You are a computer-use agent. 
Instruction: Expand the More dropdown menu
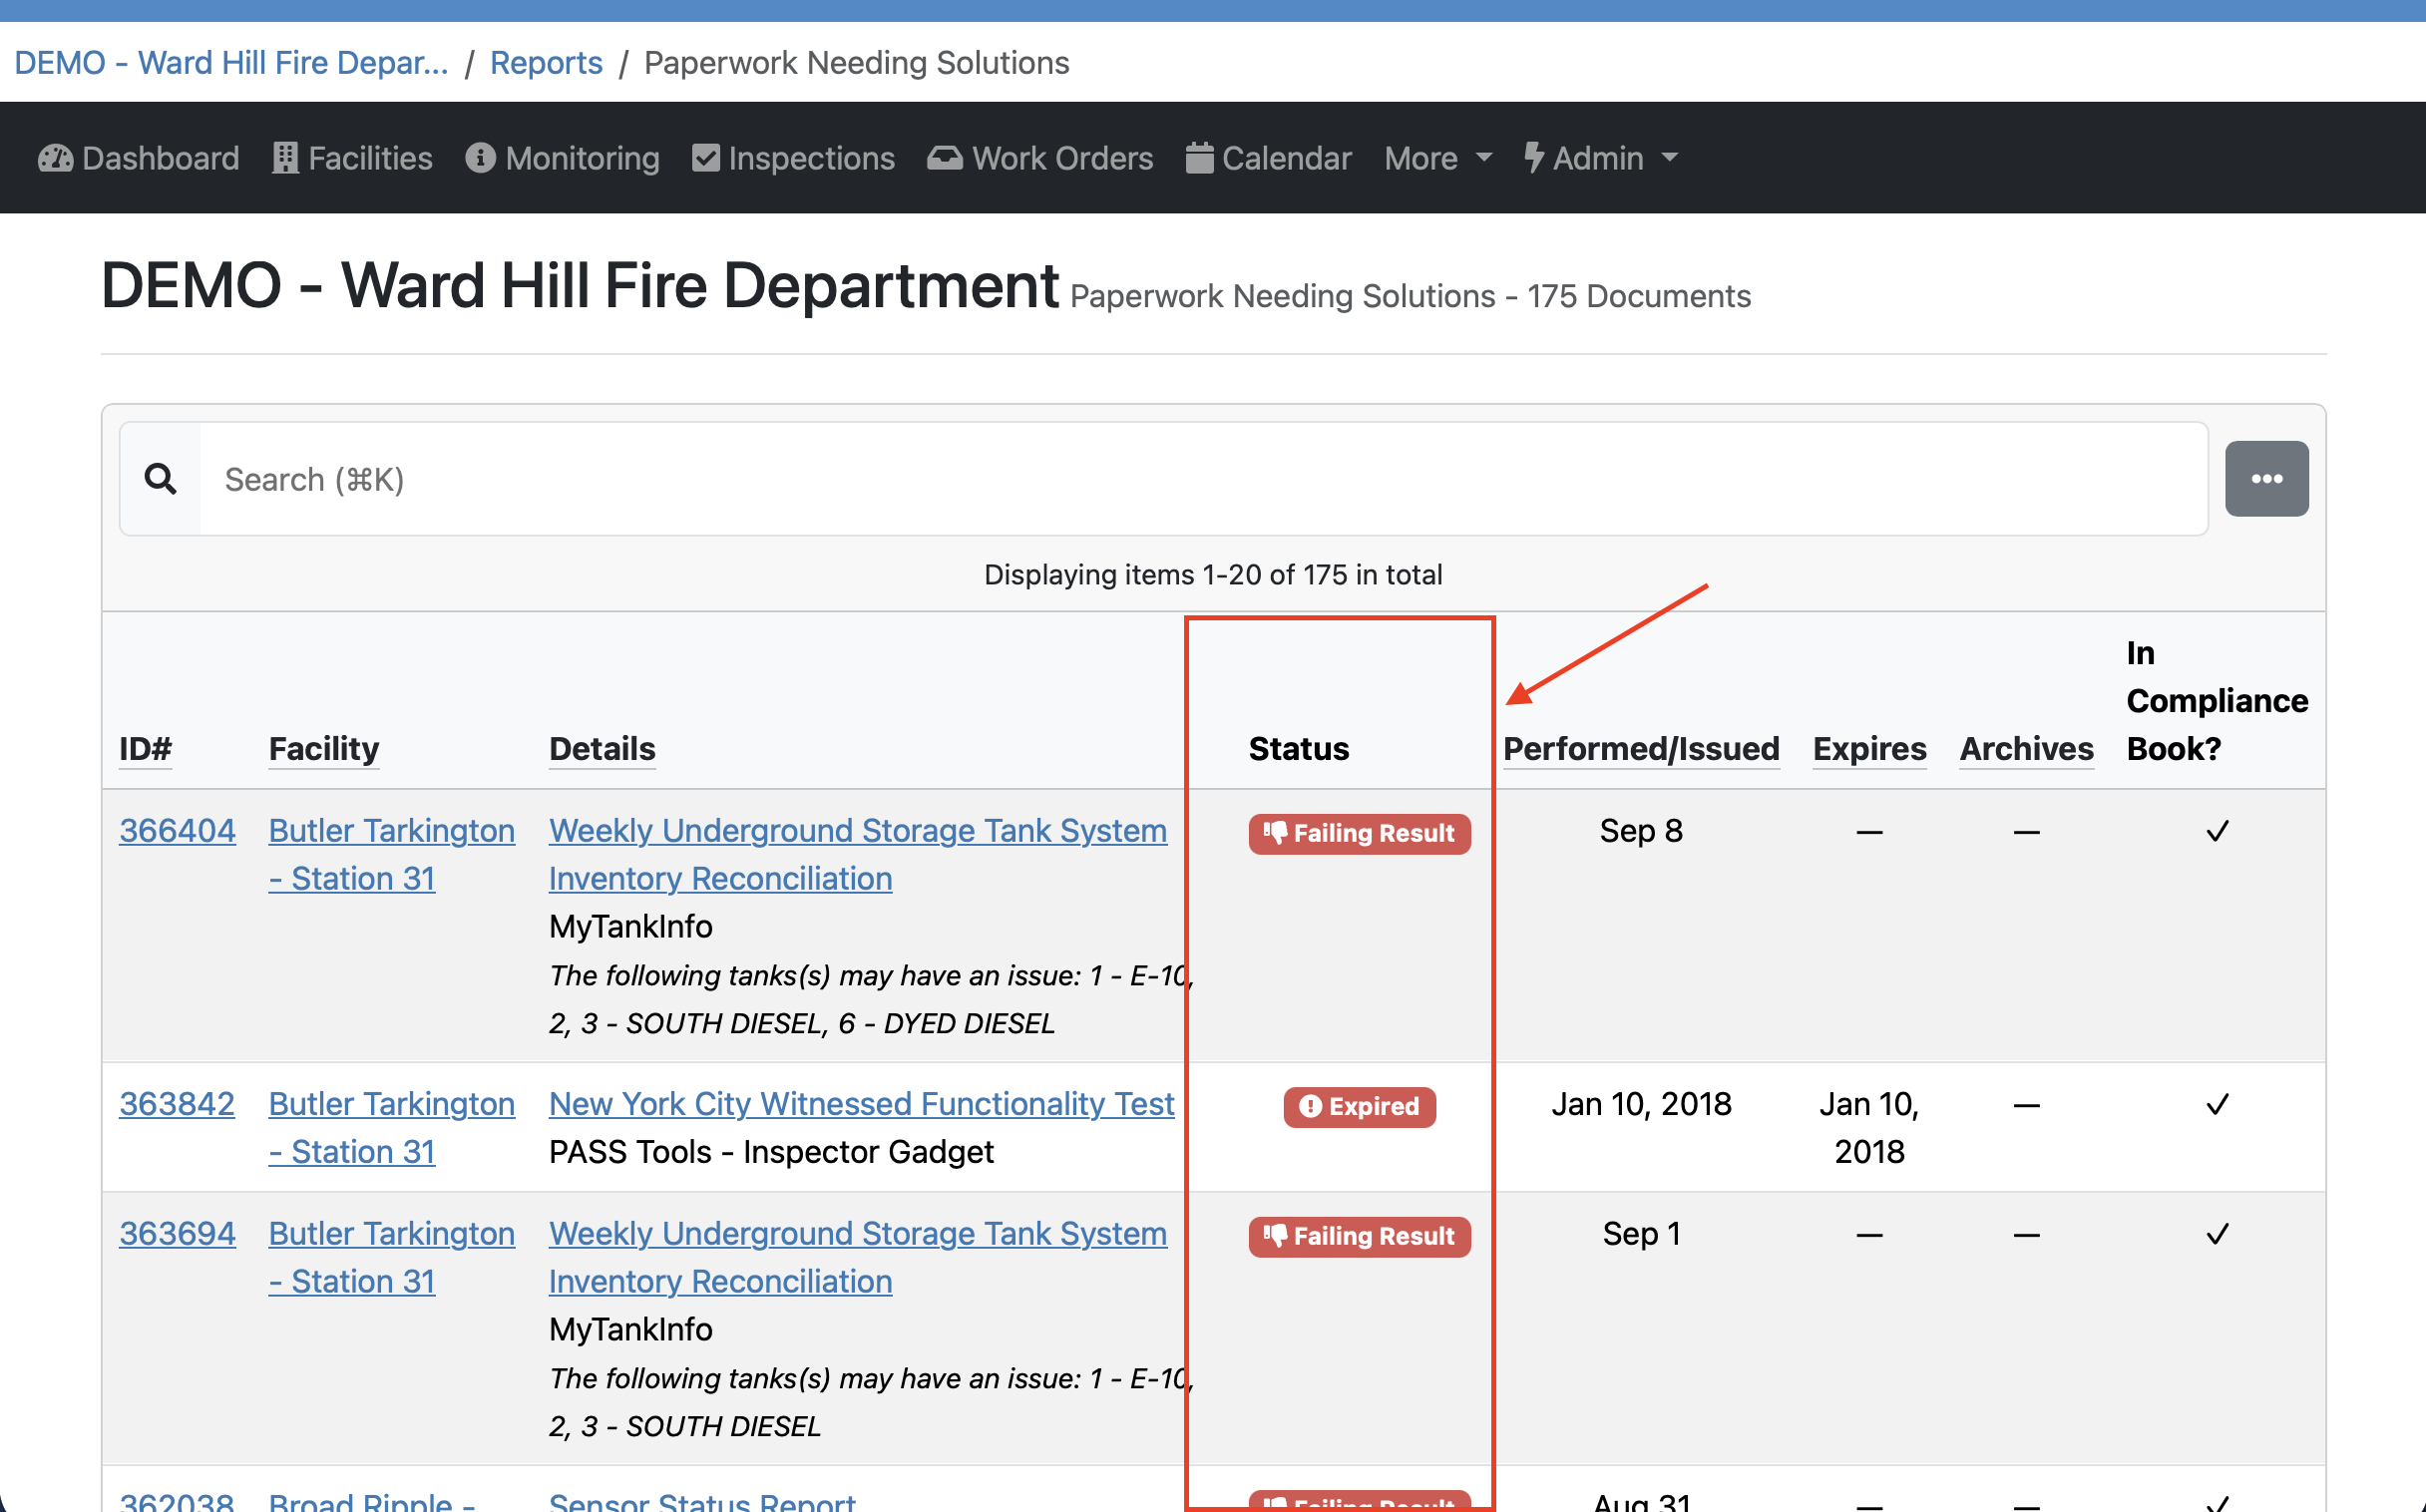point(1437,158)
